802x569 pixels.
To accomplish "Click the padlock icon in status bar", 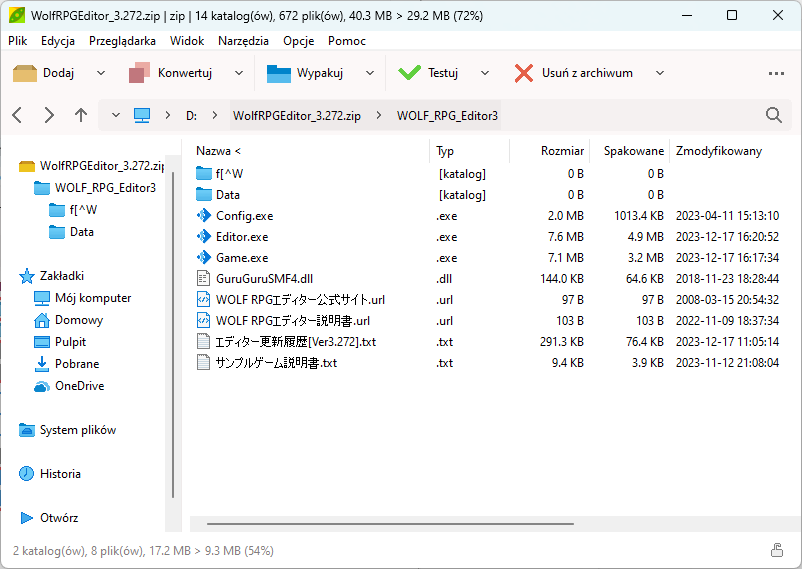I will (x=777, y=550).
